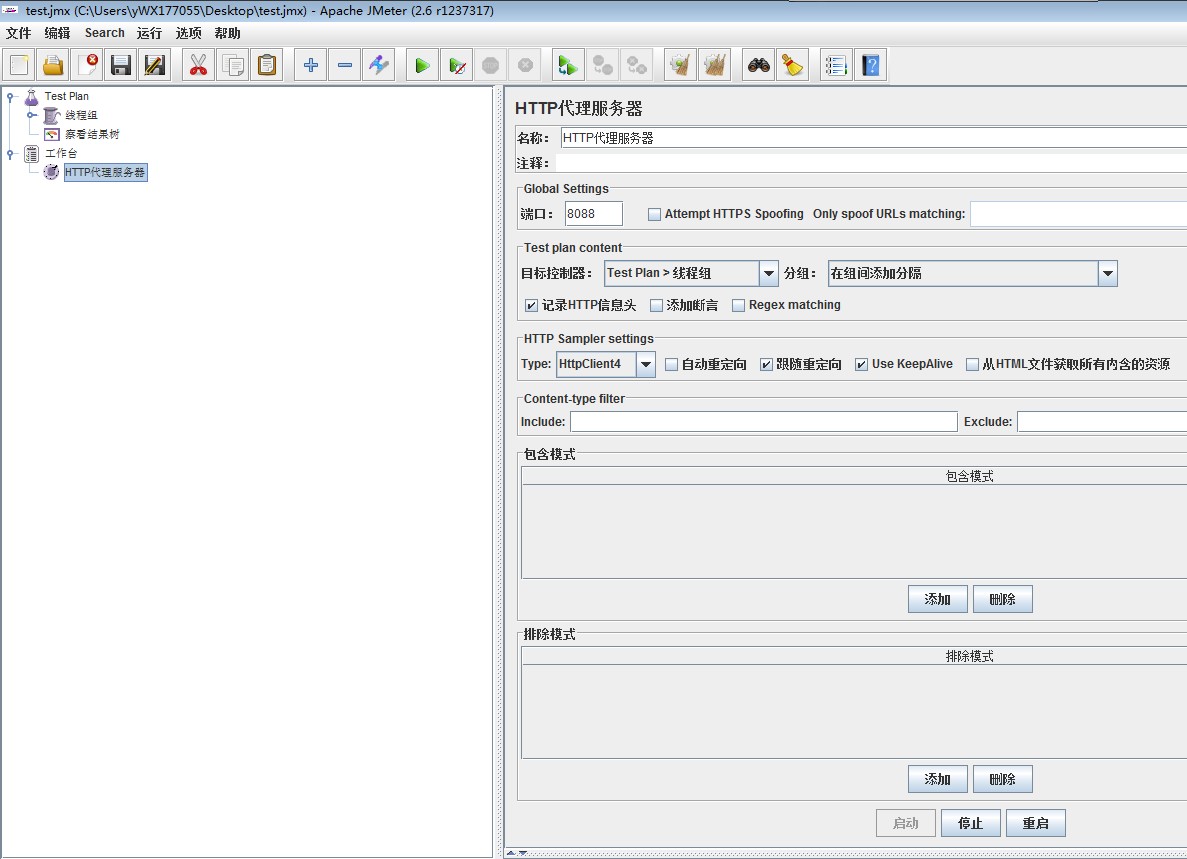The image size is (1187, 859).
Task: Open the 编辑 menu
Action: click(x=58, y=33)
